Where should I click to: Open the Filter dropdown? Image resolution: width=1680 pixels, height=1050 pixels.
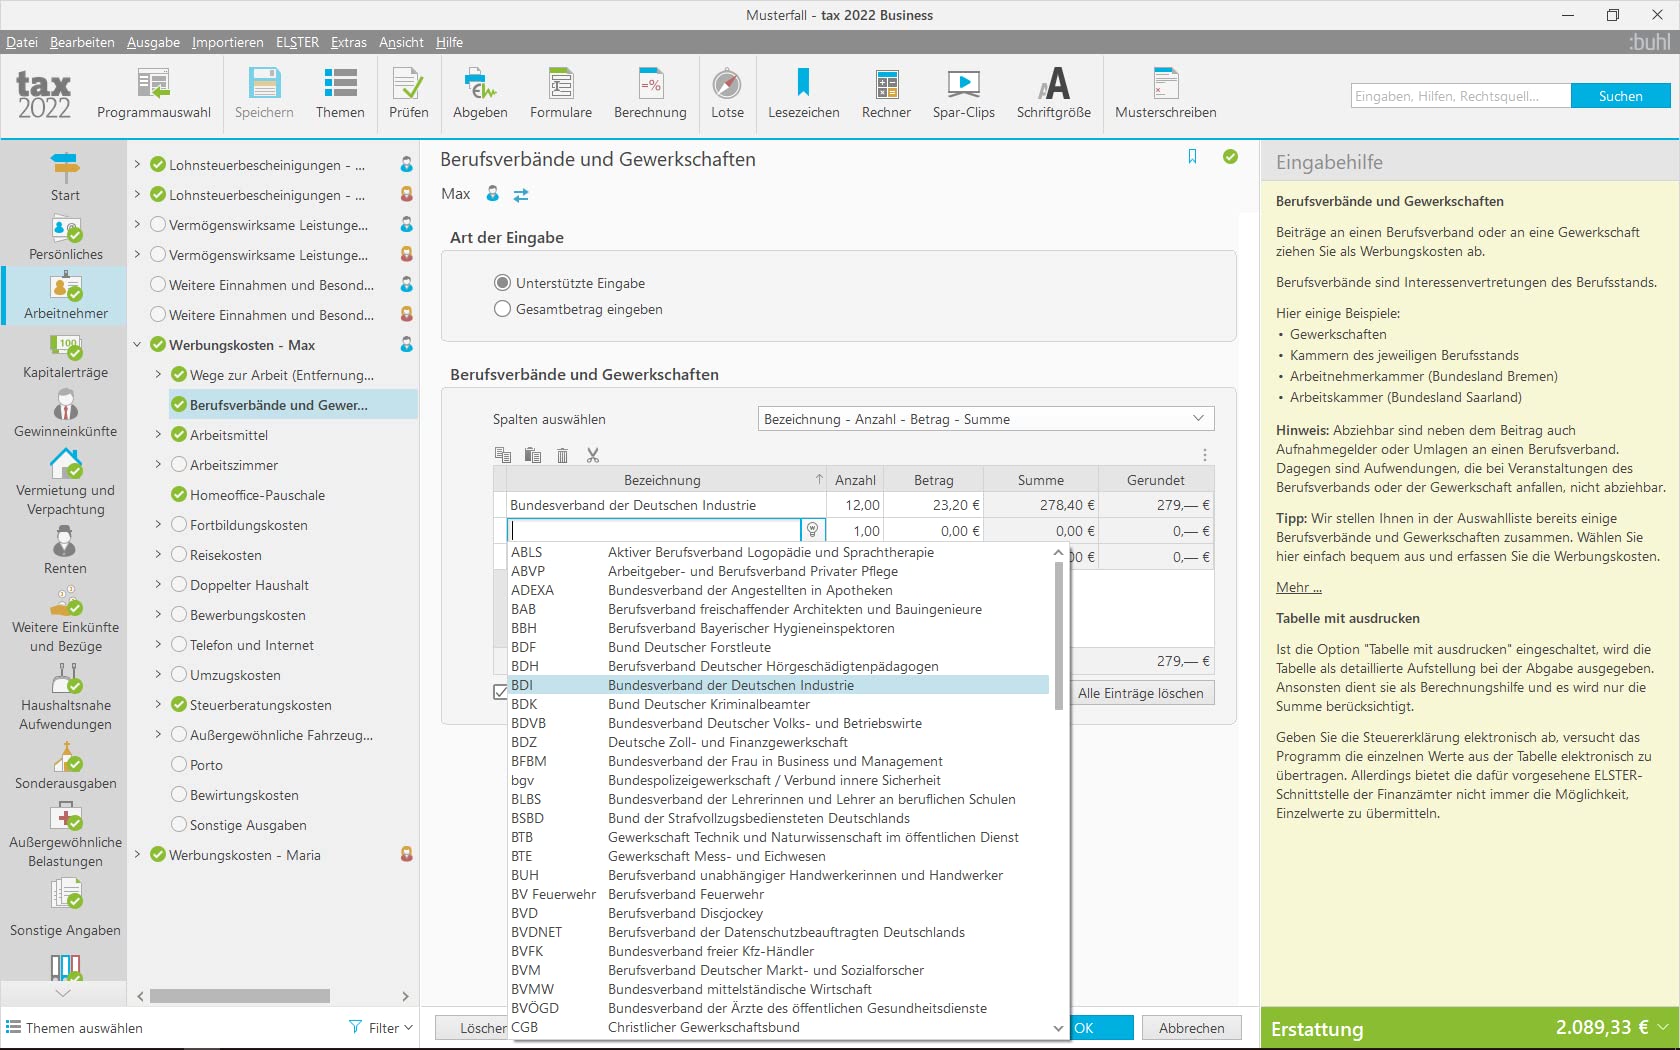coord(381,1028)
